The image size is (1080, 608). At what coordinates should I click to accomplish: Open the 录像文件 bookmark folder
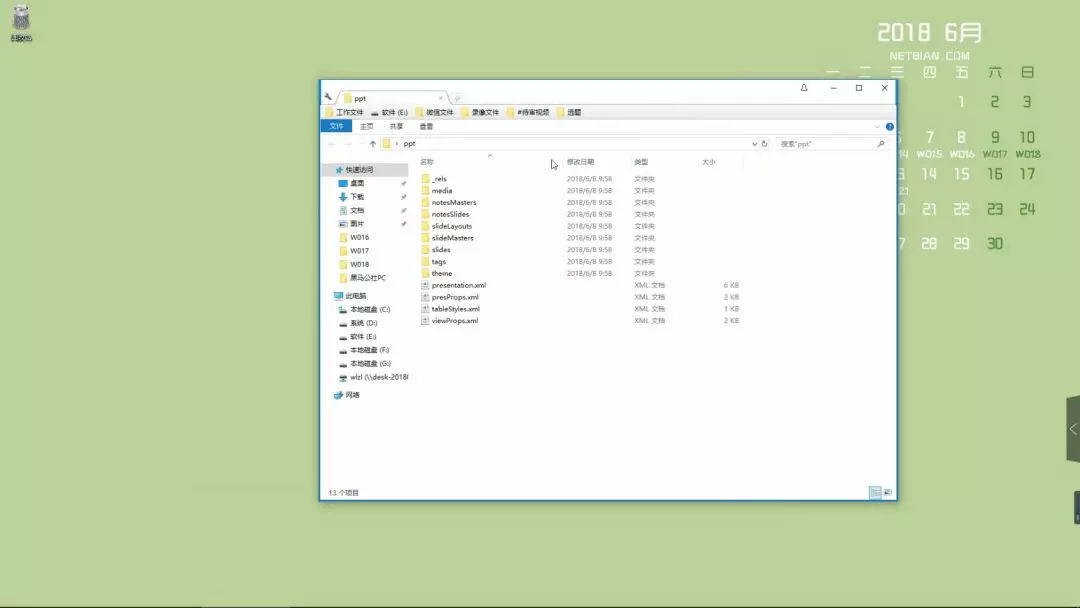click(480, 112)
